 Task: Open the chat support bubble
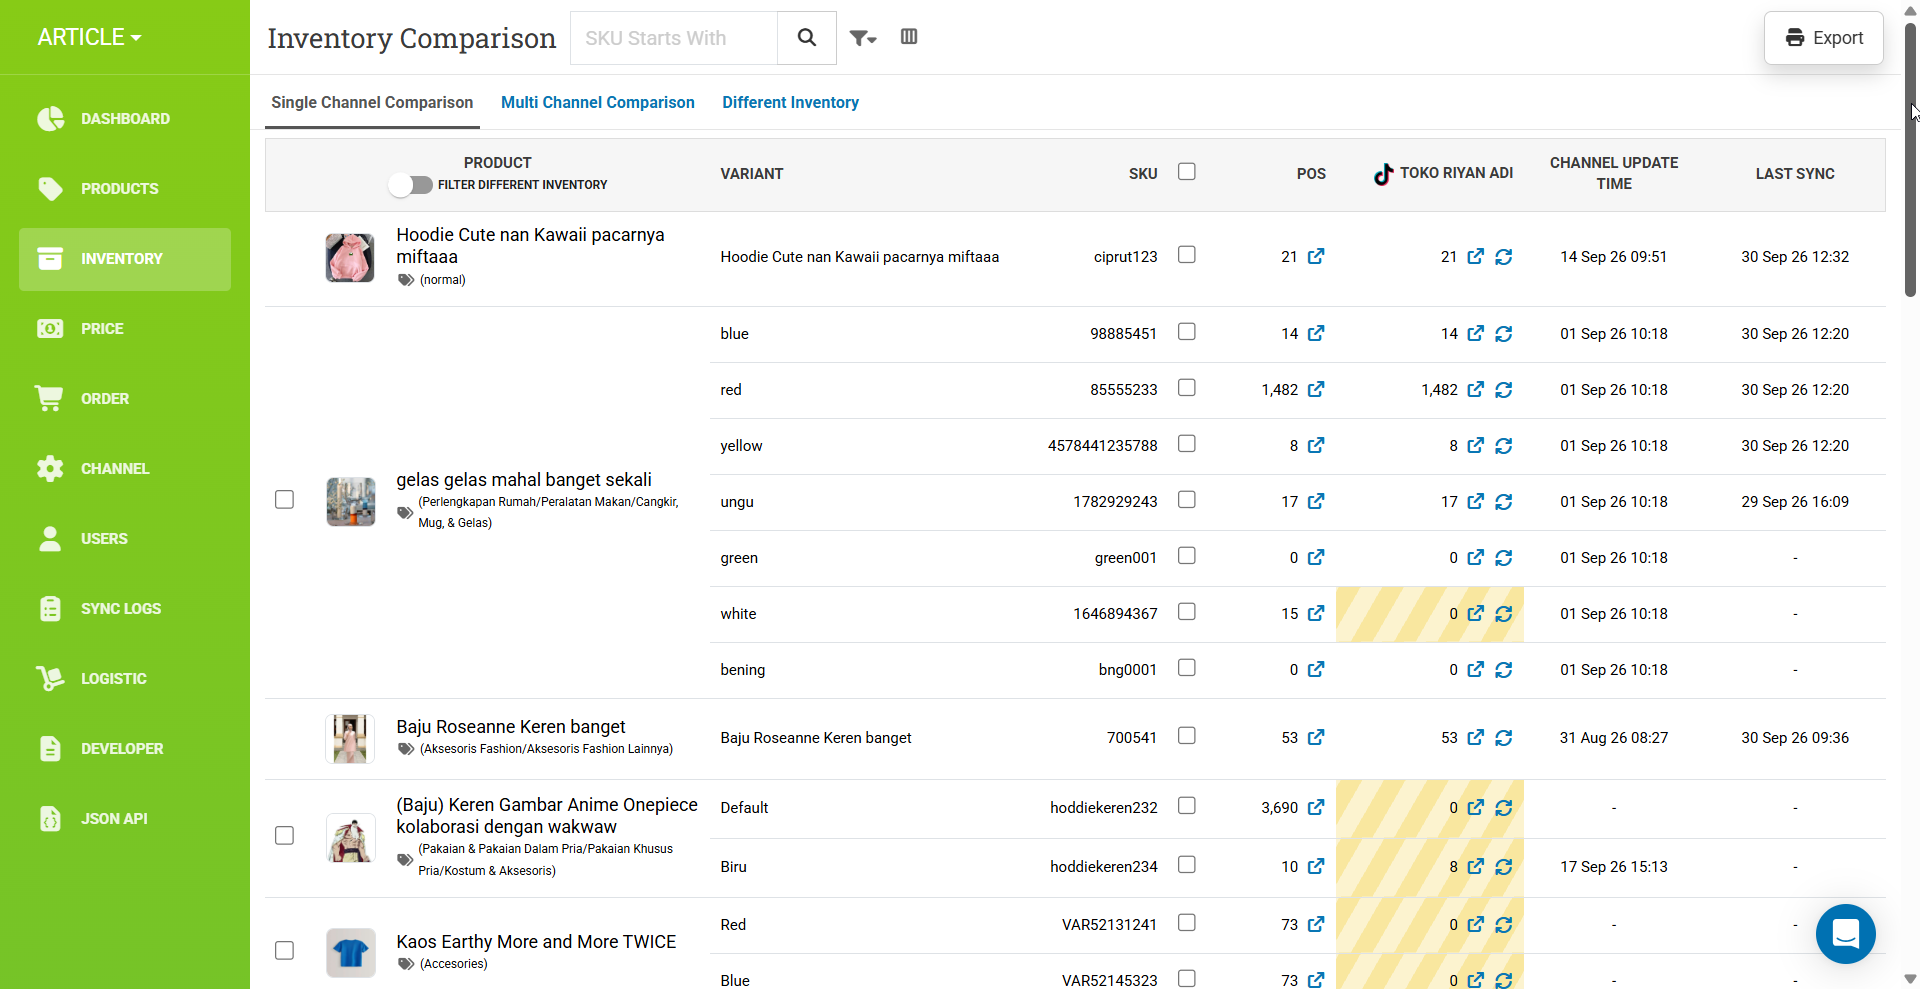point(1845,934)
